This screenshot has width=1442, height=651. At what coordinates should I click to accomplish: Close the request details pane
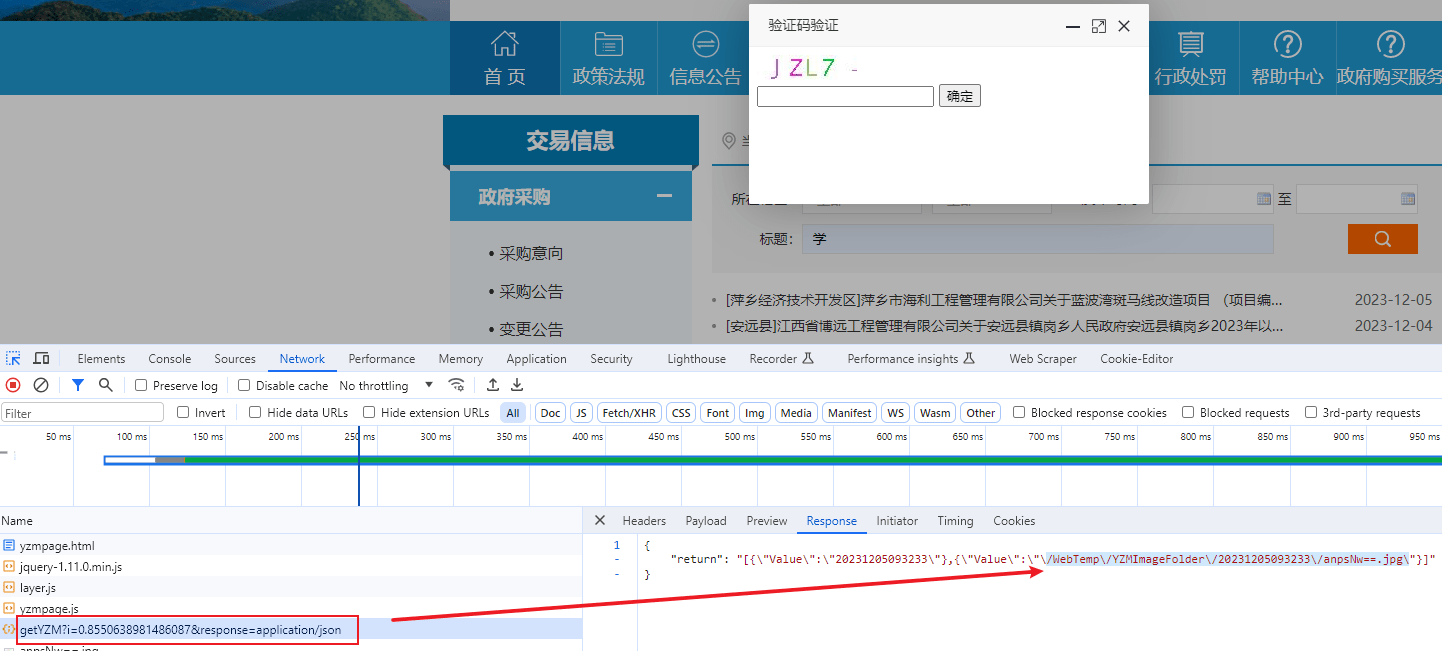click(600, 520)
